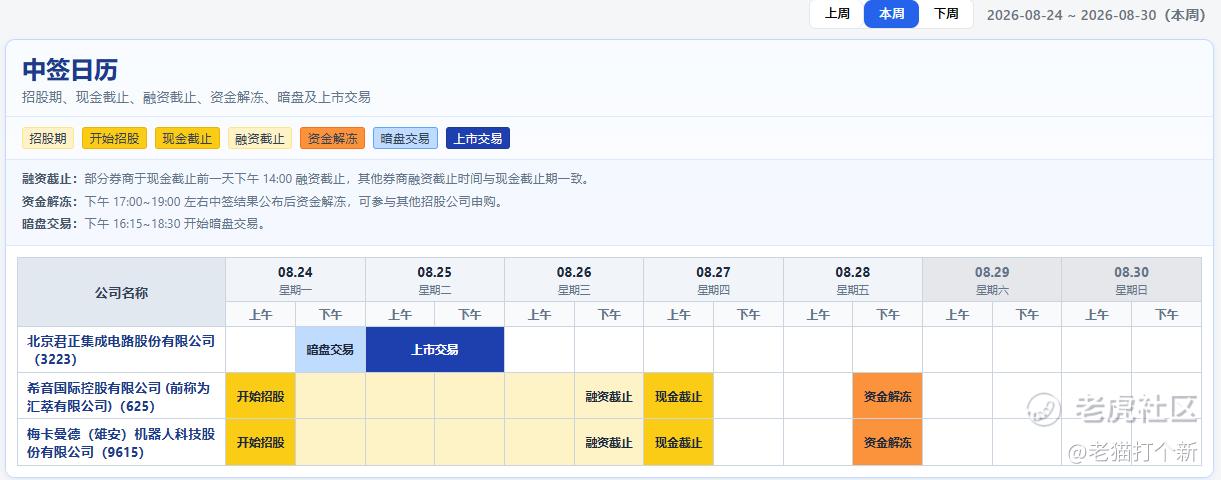This screenshot has width=1221, height=480.
Task: Click 现金截止 cell for 希音国际
Action: tap(679, 396)
